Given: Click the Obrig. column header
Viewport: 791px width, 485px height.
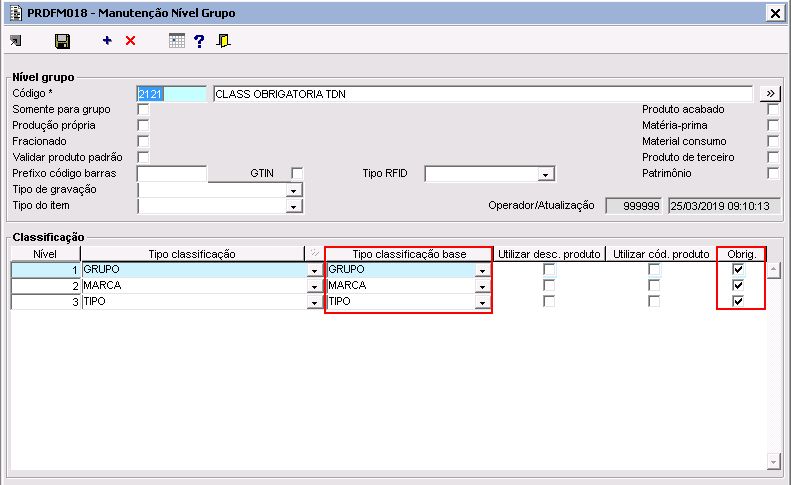Looking at the screenshot, I should pos(742,254).
